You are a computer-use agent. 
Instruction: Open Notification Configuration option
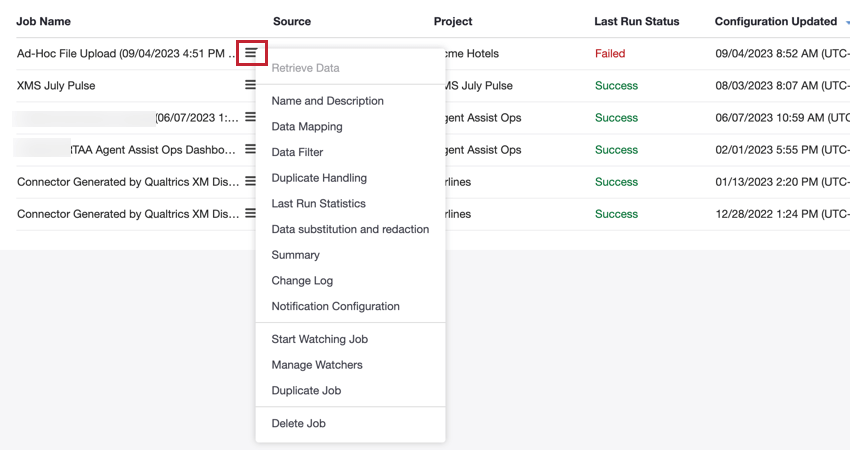pos(335,307)
